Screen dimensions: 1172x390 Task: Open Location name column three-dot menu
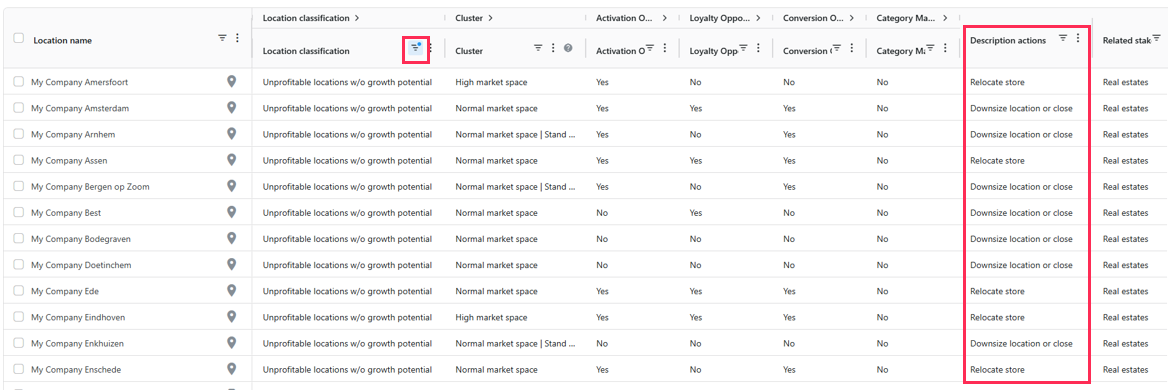(238, 37)
